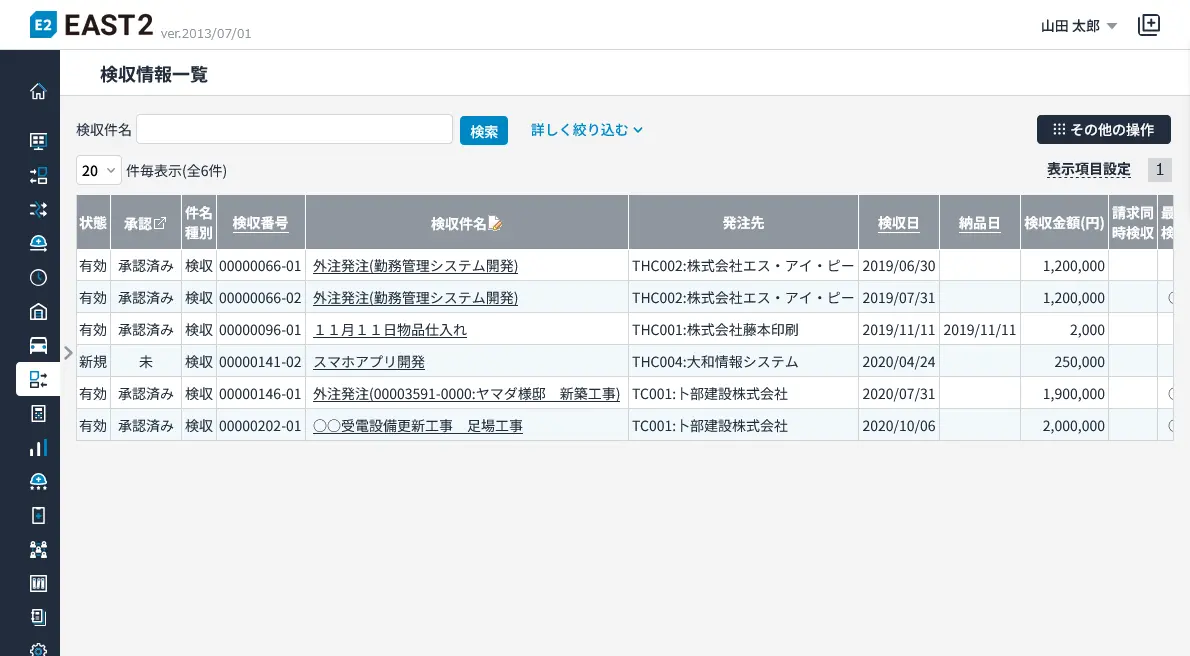This screenshot has width=1190, height=656.
Task: Click the 検収件名 search input field
Action: pos(294,129)
